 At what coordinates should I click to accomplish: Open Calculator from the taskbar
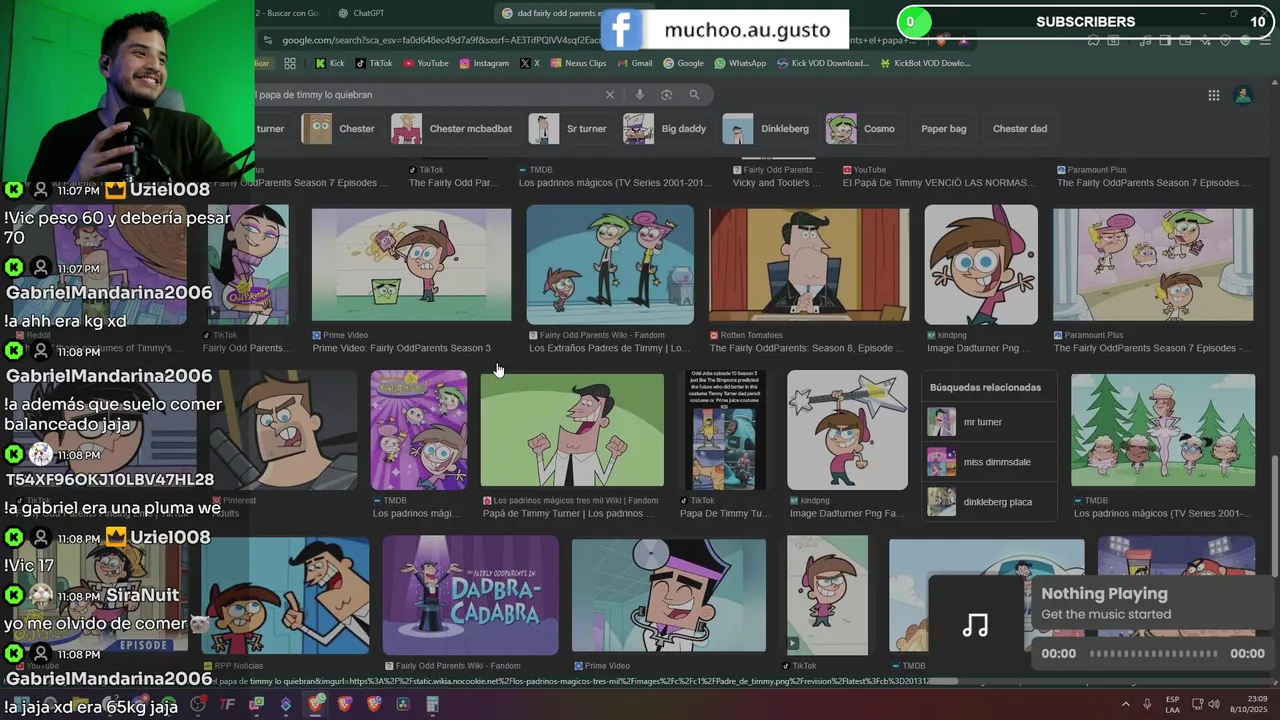tap(432, 704)
